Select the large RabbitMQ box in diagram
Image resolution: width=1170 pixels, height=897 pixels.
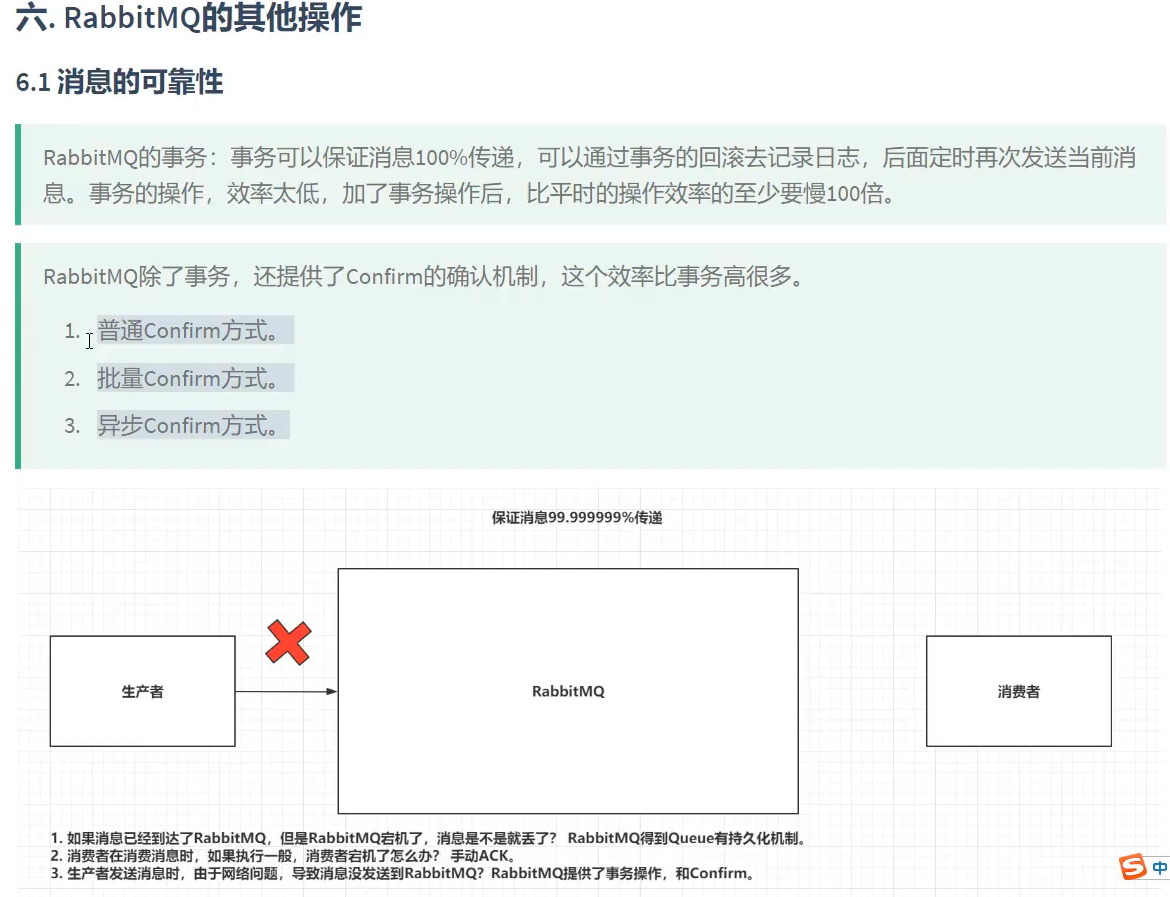coord(567,691)
